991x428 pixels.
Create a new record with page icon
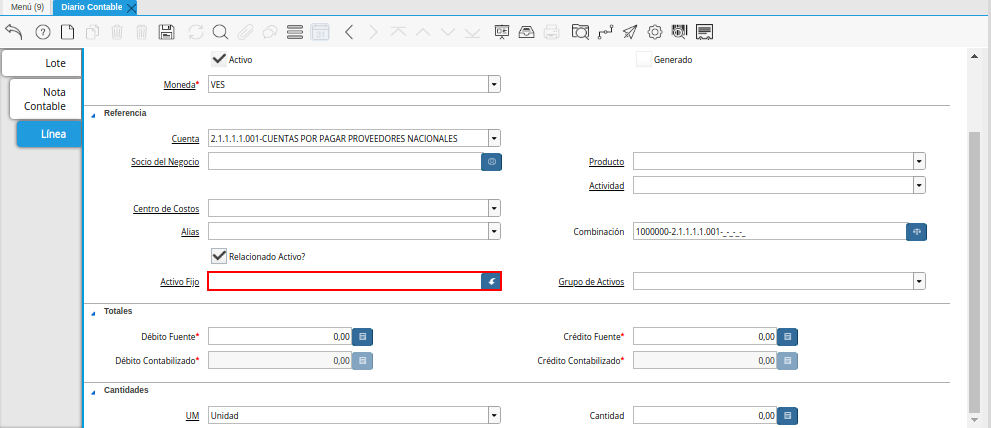(67, 32)
